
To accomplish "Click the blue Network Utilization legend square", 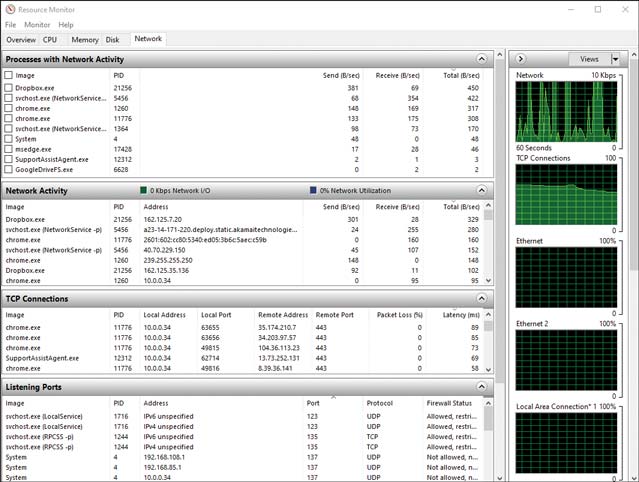I will 313,190.
